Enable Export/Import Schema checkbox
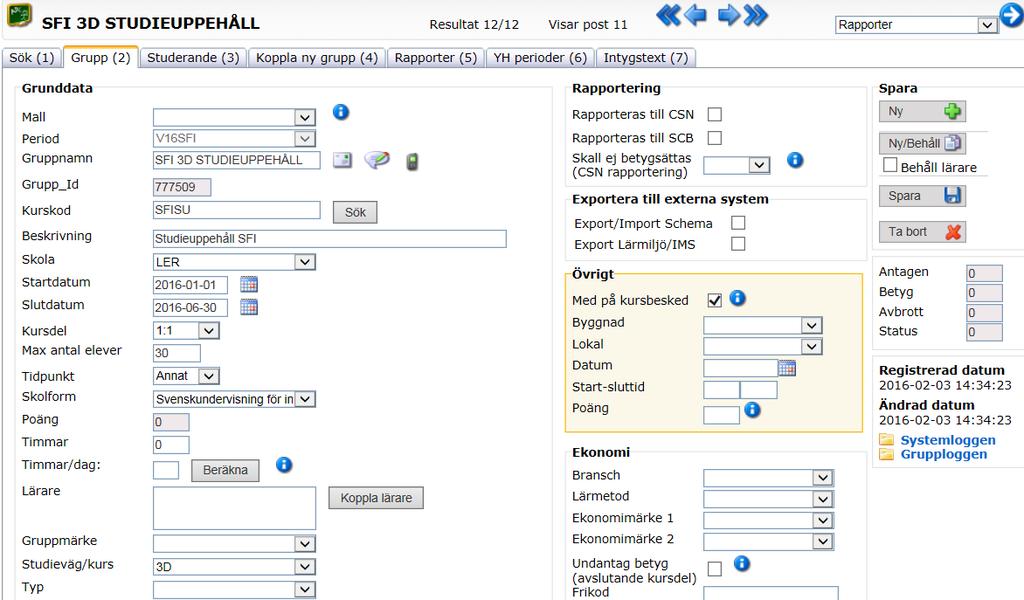 pos(738,223)
